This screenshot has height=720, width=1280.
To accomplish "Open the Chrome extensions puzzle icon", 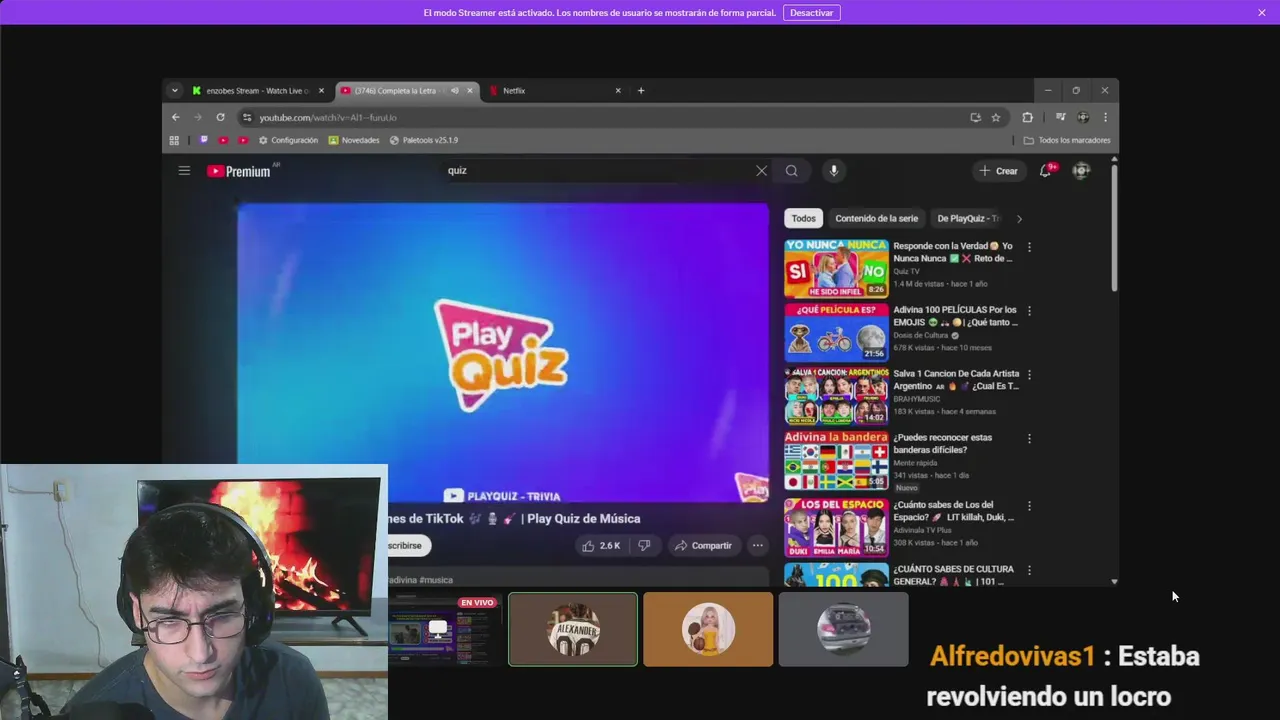I will [x=1027, y=117].
